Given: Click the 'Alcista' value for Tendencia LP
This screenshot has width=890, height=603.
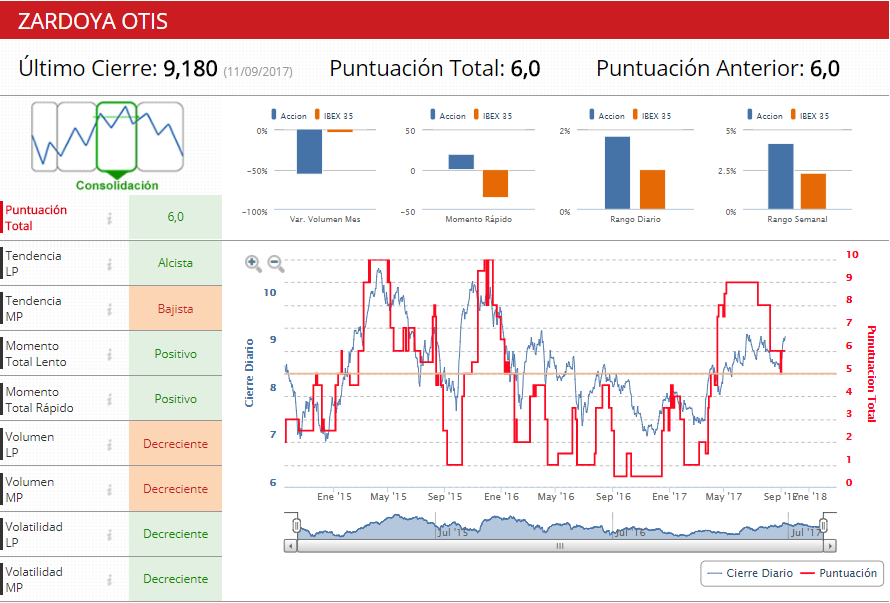Looking at the screenshot, I should coord(175,263).
